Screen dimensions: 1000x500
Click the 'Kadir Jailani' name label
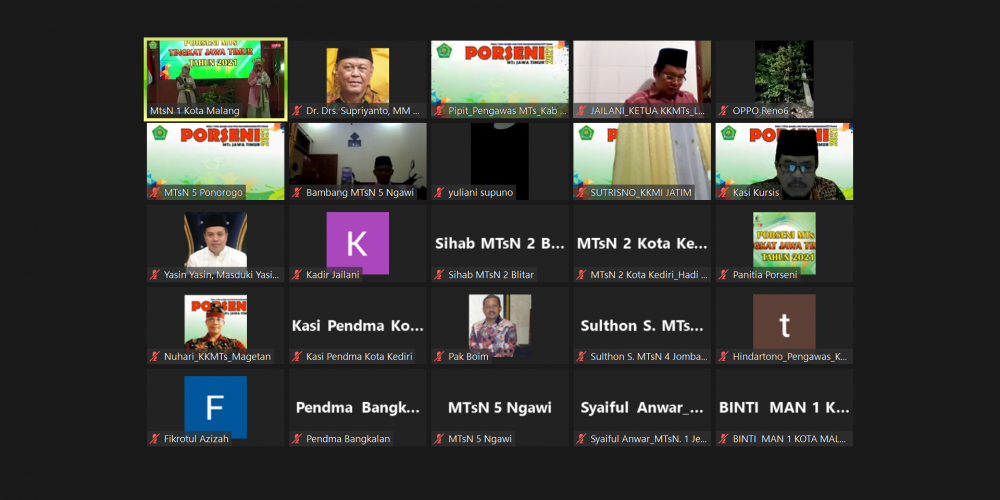point(334,275)
